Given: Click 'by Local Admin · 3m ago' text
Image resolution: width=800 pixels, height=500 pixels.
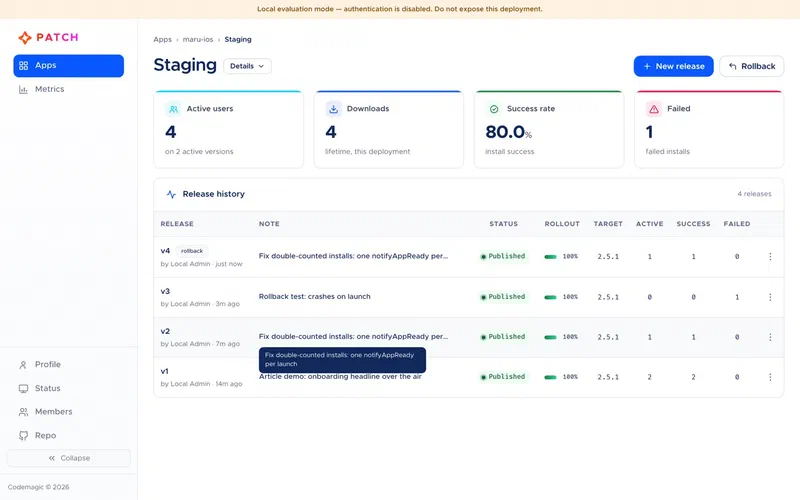Looking at the screenshot, I should coord(200,304).
